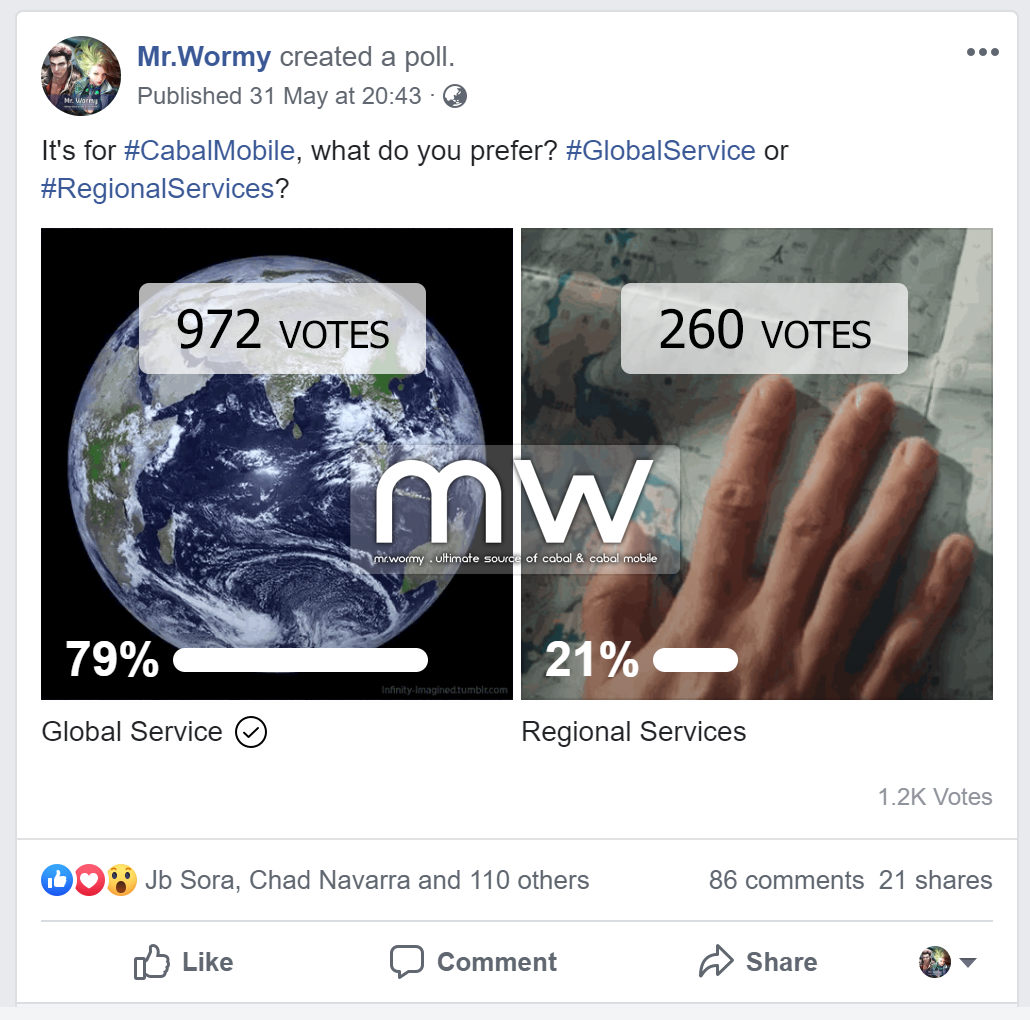
Task: Like the poll post
Action: pyautogui.click(x=183, y=962)
